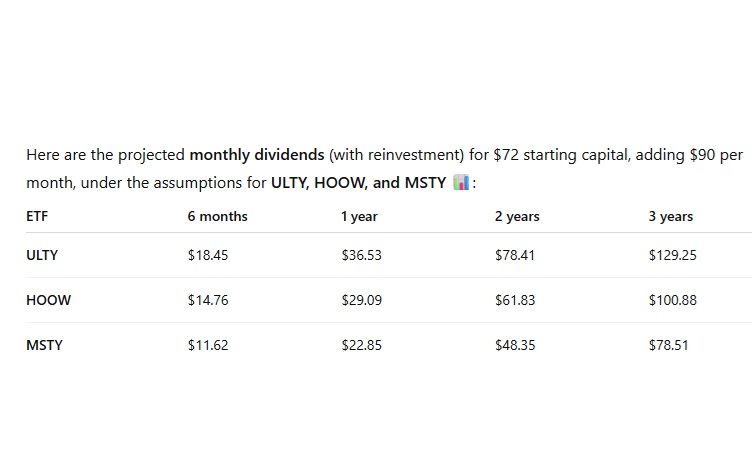The height and width of the screenshot is (467, 752).
Task: Click ULTY 3 years value $129.25
Action: (x=672, y=255)
